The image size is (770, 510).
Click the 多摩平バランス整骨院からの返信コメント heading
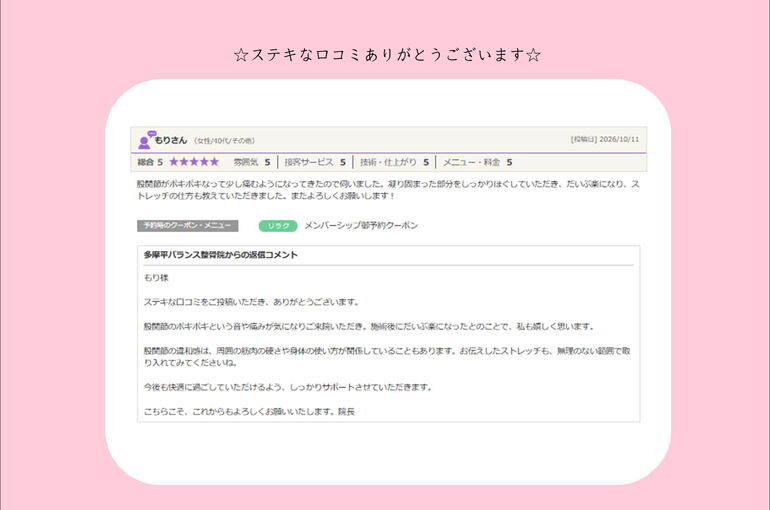[220, 255]
